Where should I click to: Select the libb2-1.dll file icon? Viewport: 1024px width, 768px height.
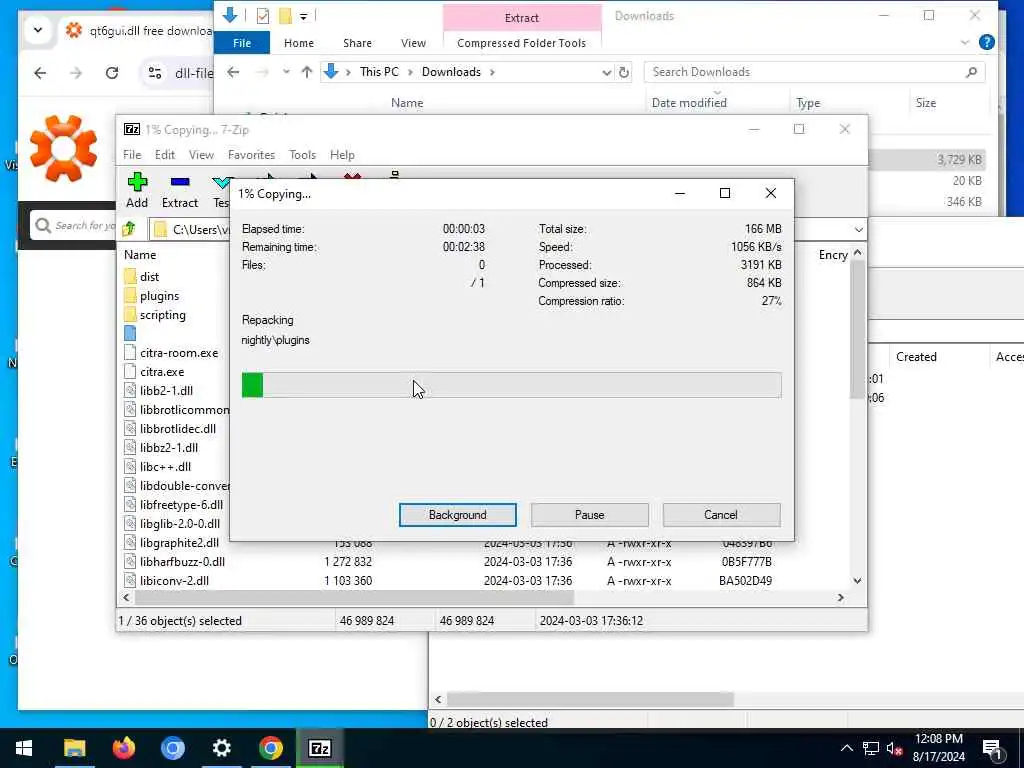[x=130, y=391]
